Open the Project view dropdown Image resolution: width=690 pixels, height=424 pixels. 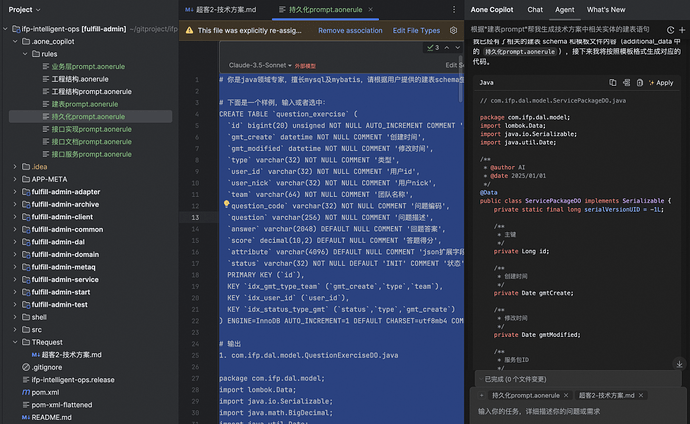[24, 10]
